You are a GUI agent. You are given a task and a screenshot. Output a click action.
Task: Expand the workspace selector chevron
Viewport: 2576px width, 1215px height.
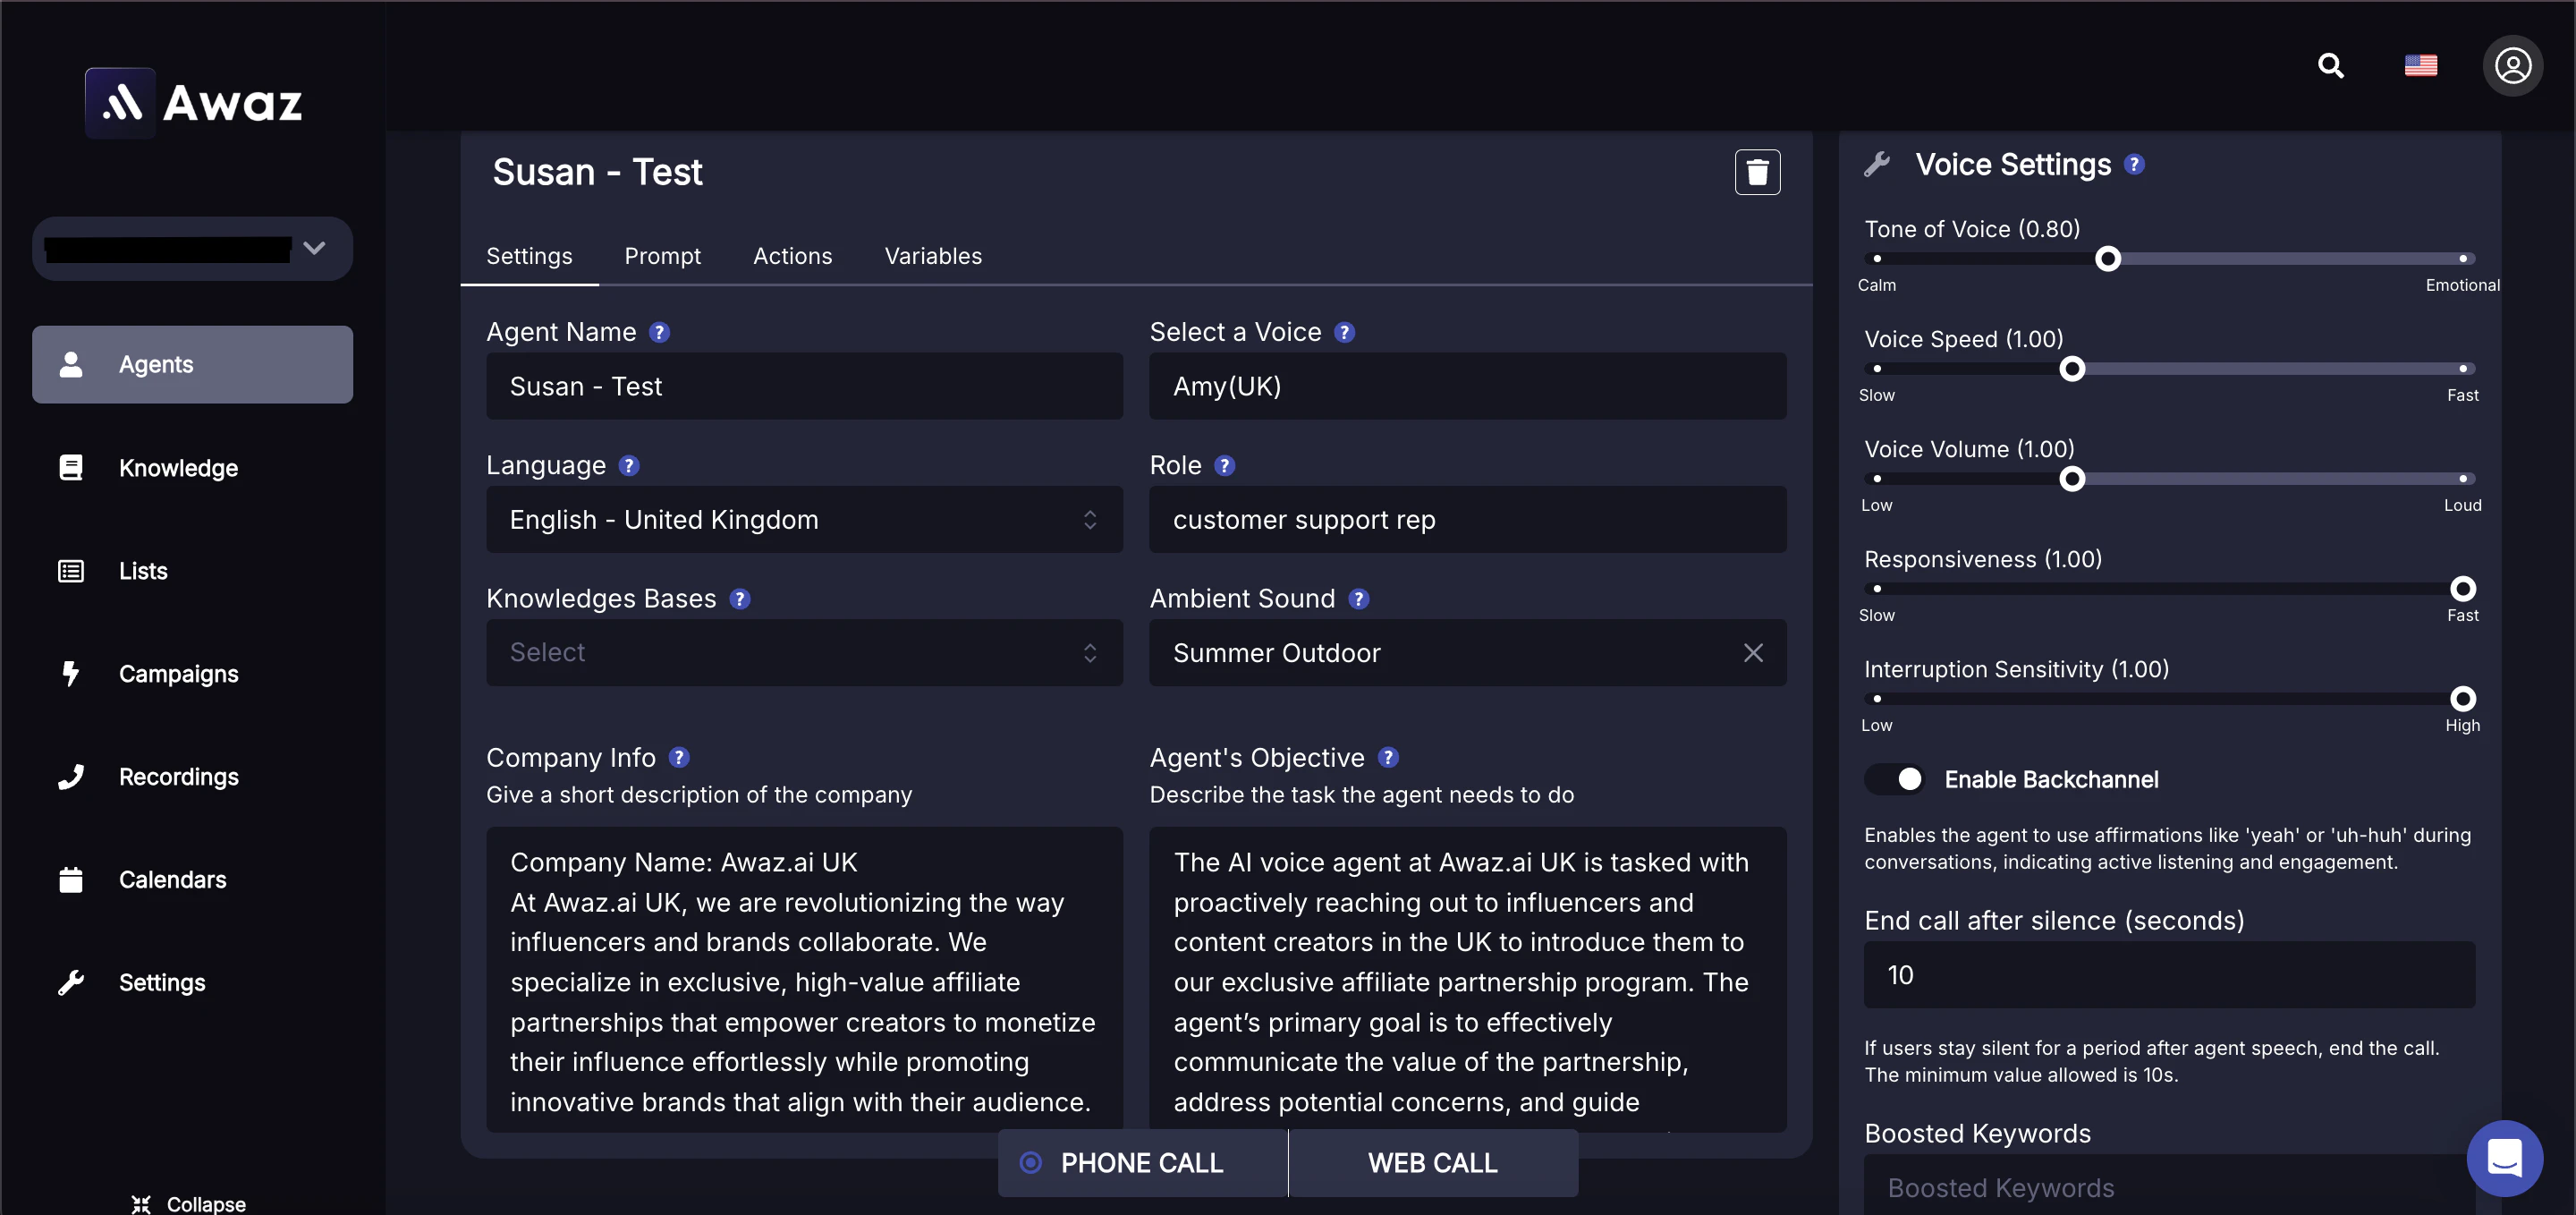[314, 248]
